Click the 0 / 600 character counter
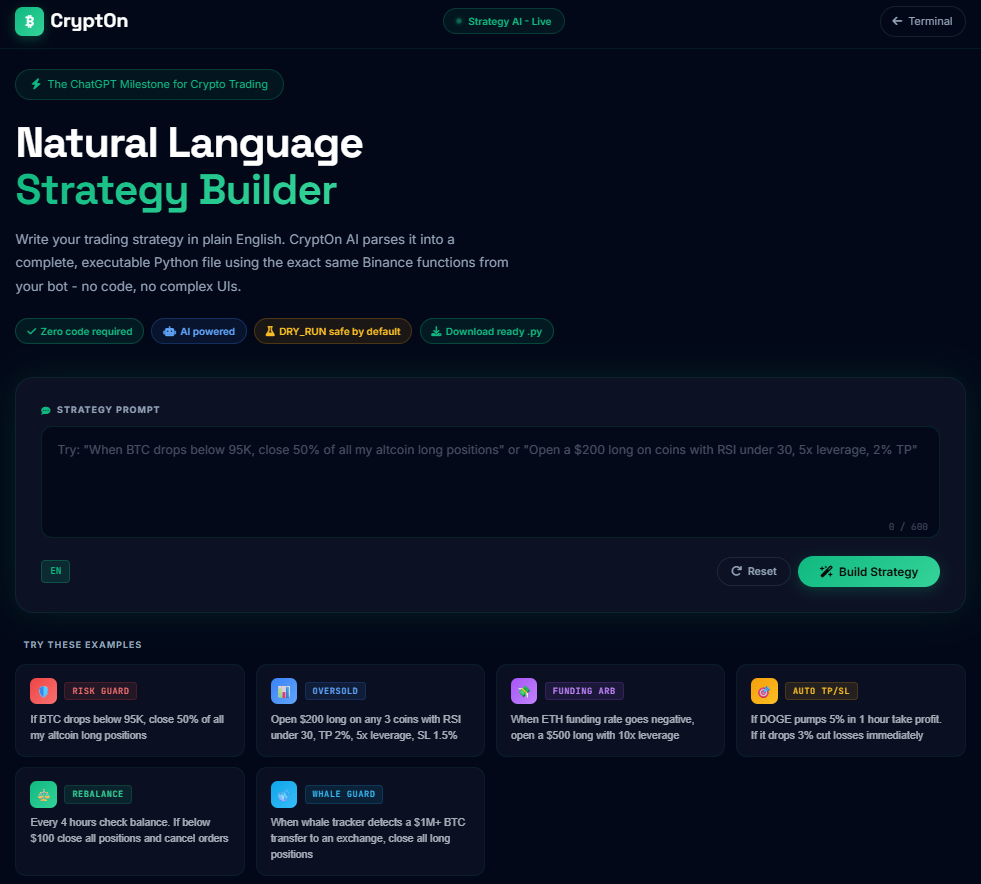 coord(908,527)
